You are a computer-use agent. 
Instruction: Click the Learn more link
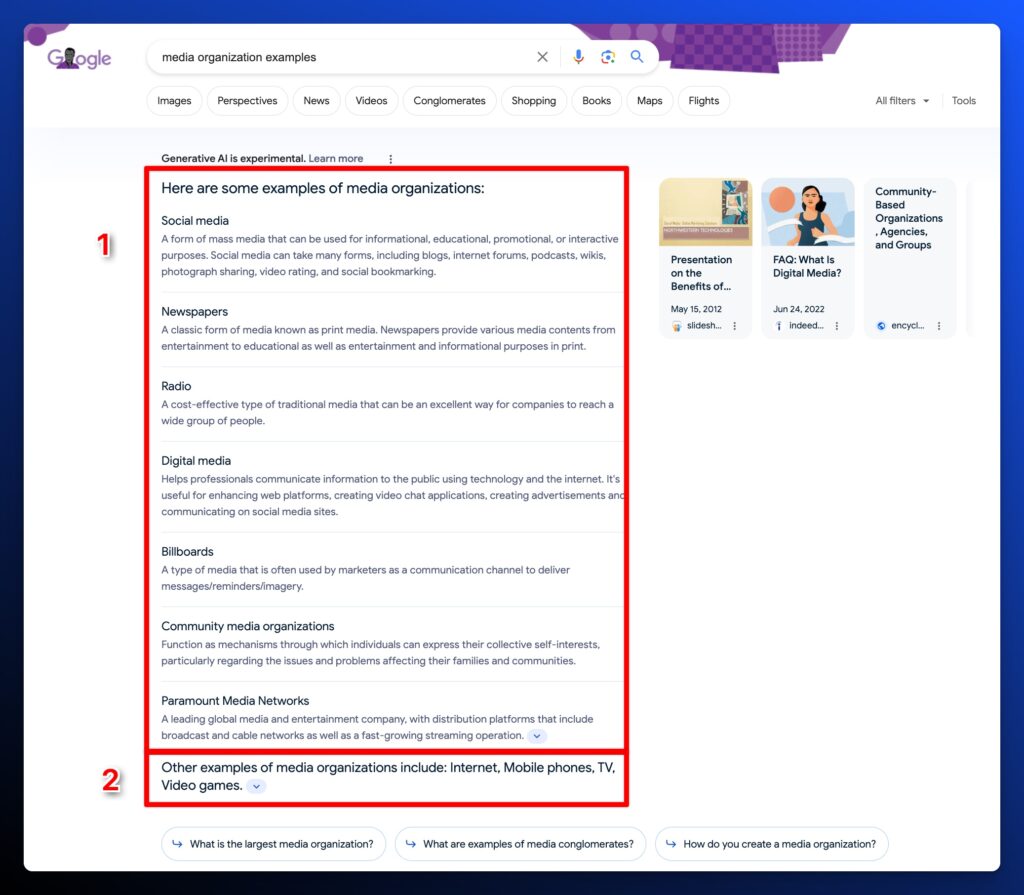click(335, 159)
